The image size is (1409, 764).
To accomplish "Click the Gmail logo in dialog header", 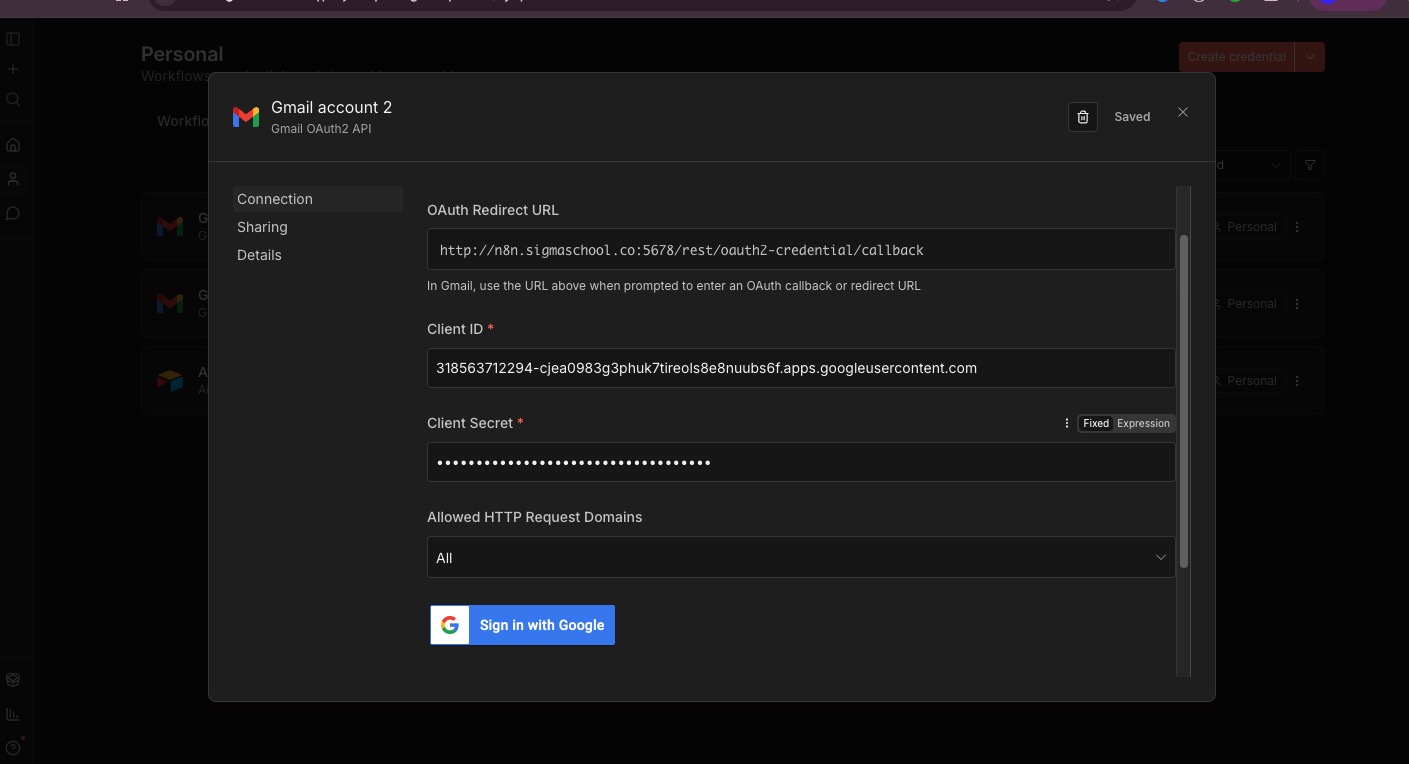I will click(x=246, y=117).
